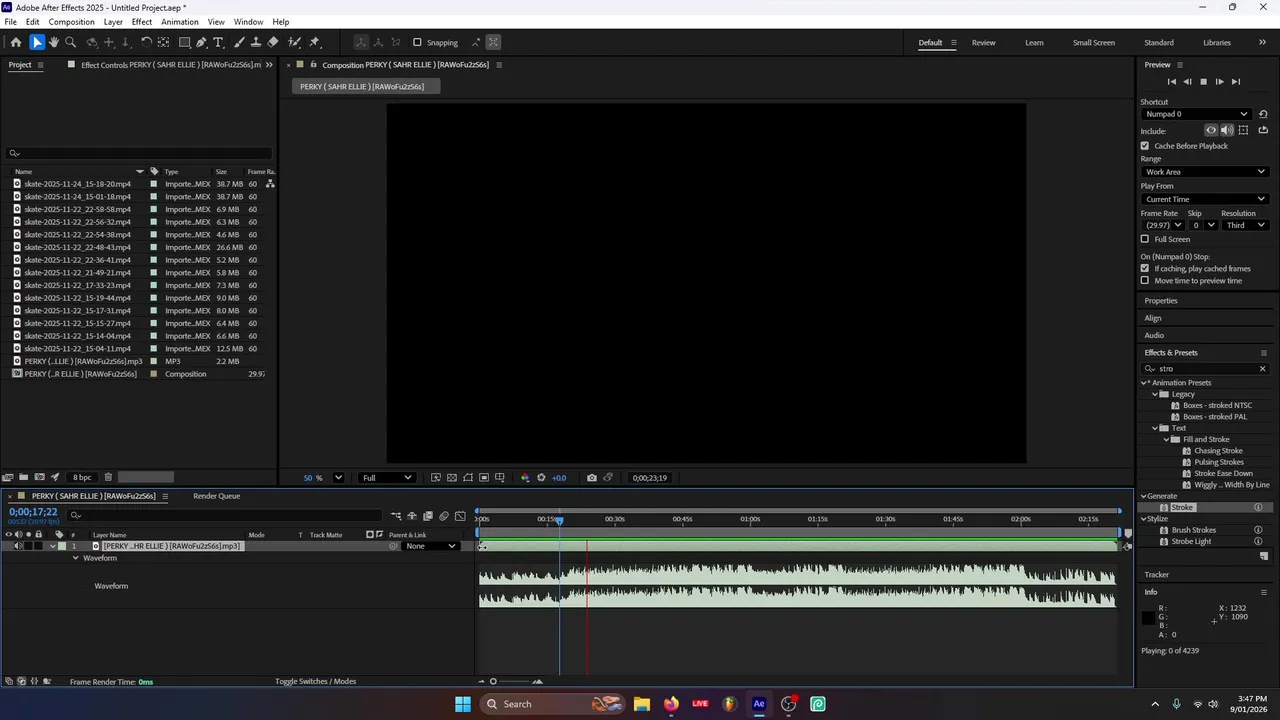
Task: Collapse the Waveform property group
Action: tap(75, 558)
